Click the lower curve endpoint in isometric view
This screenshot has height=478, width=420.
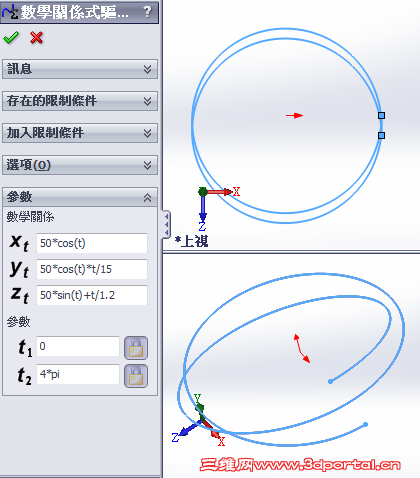click(365, 424)
